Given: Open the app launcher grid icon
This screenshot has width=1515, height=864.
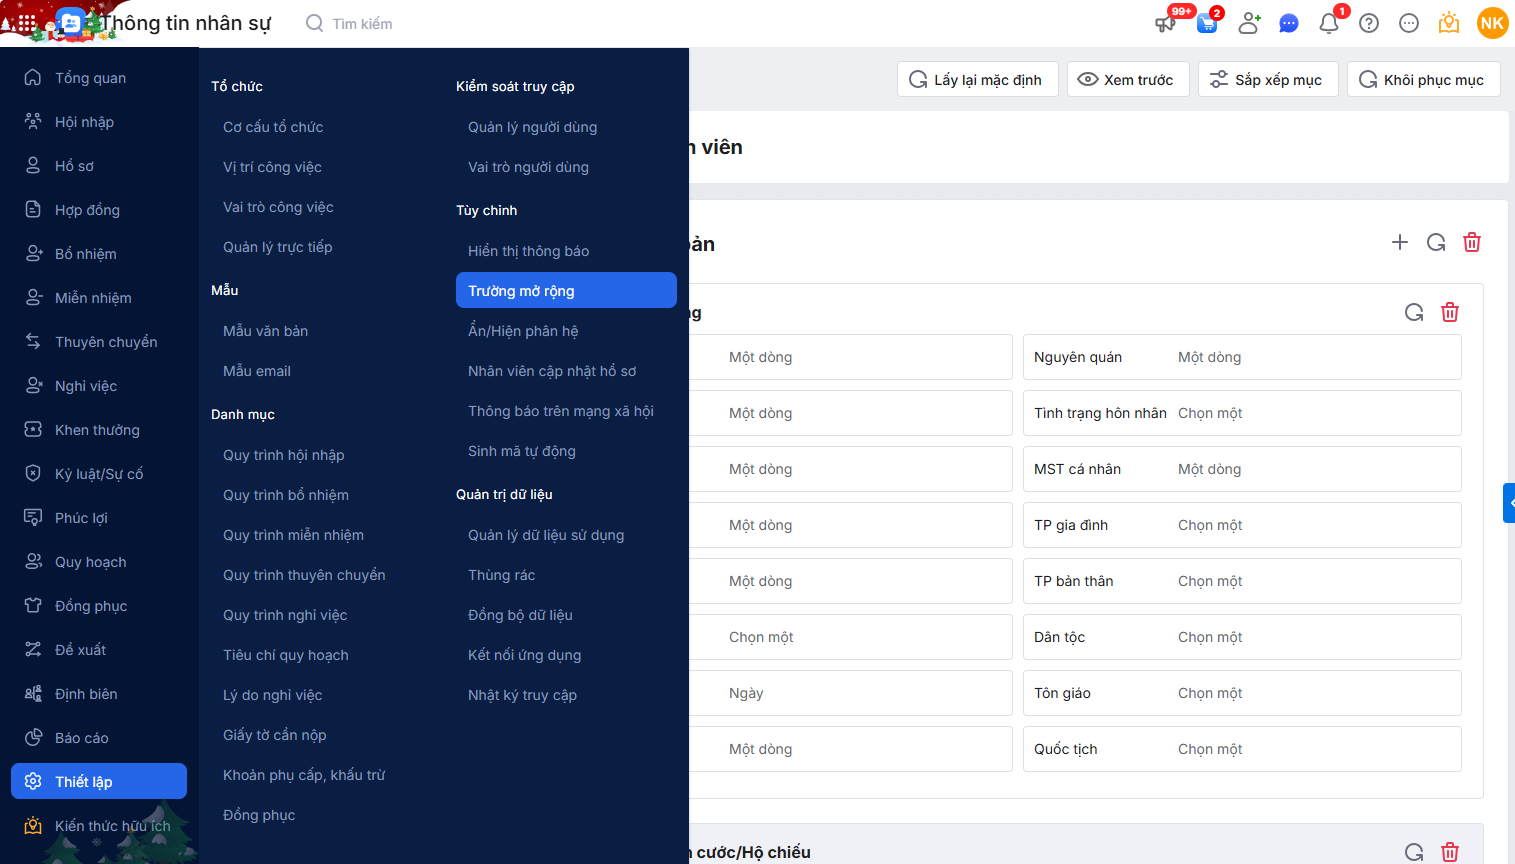Looking at the screenshot, I should coord(27,22).
